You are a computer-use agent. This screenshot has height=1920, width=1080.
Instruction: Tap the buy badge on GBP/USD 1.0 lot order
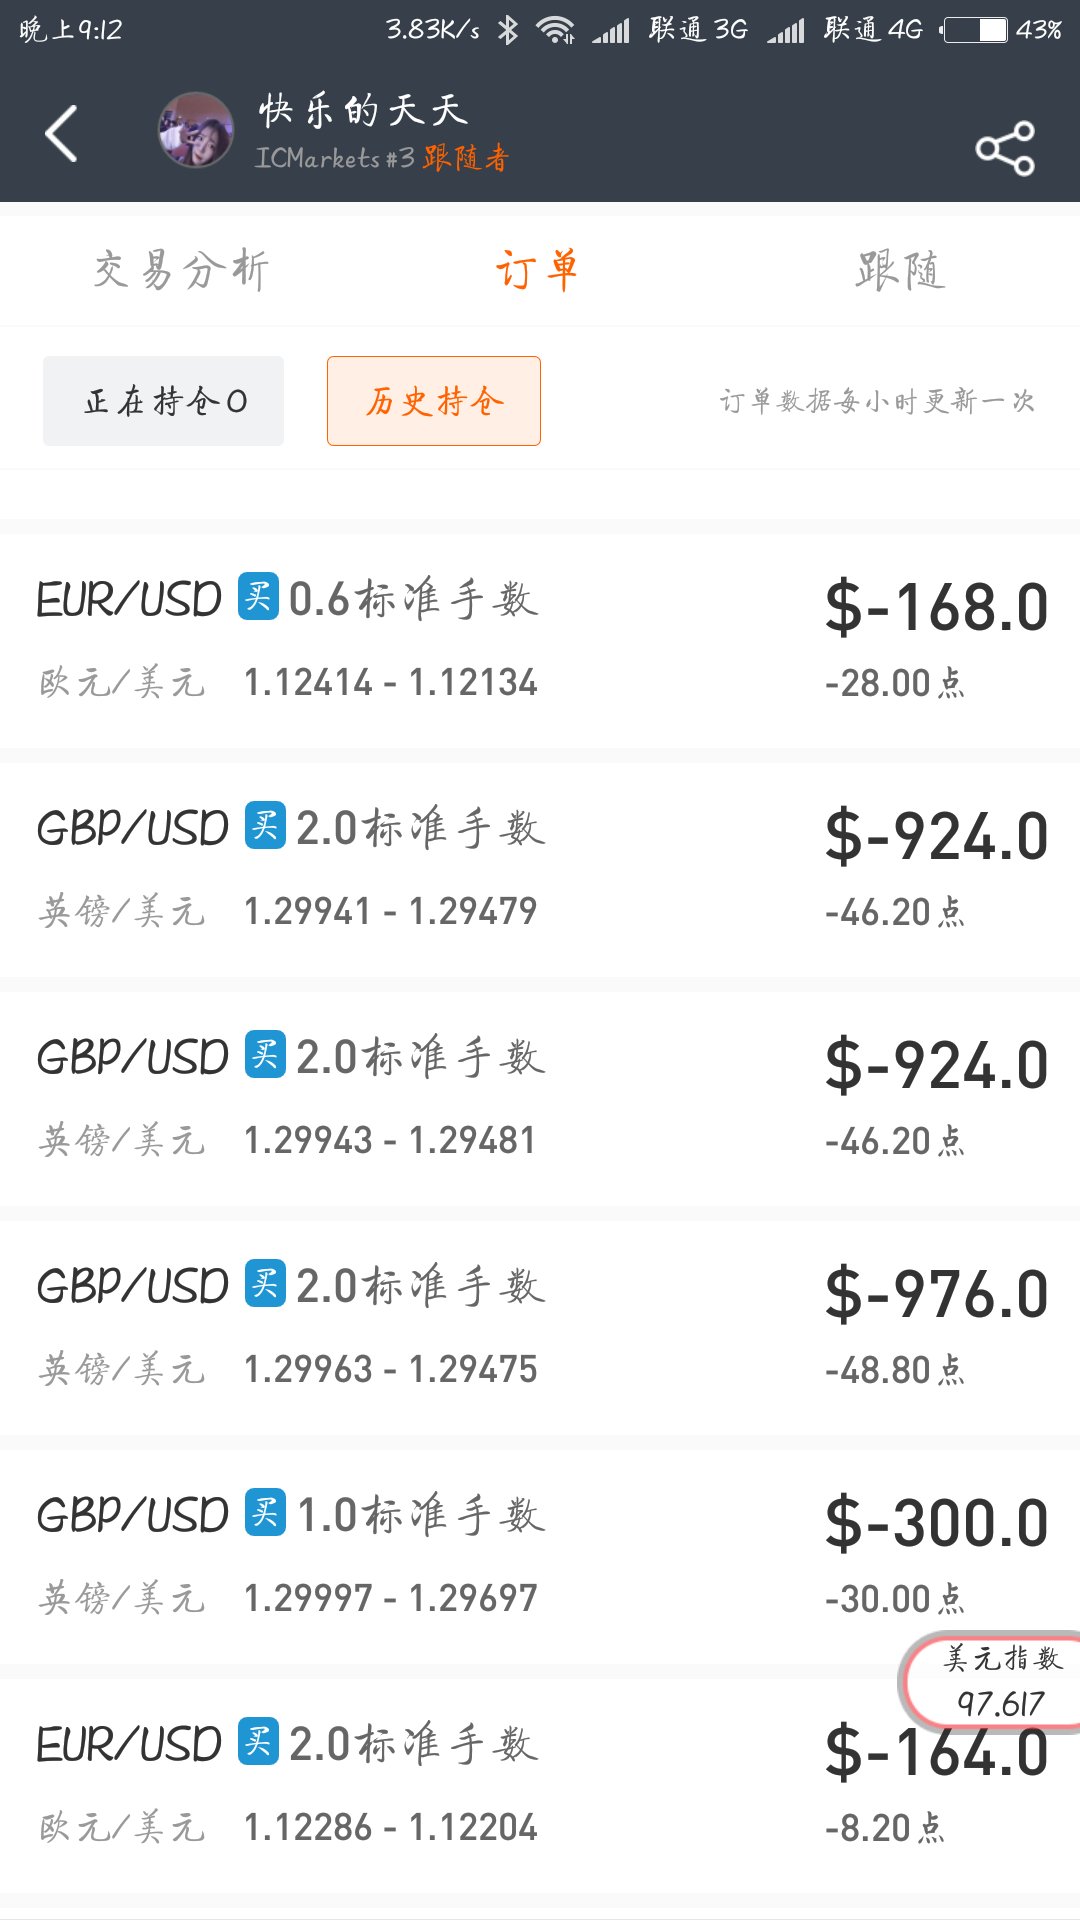[x=265, y=1512]
